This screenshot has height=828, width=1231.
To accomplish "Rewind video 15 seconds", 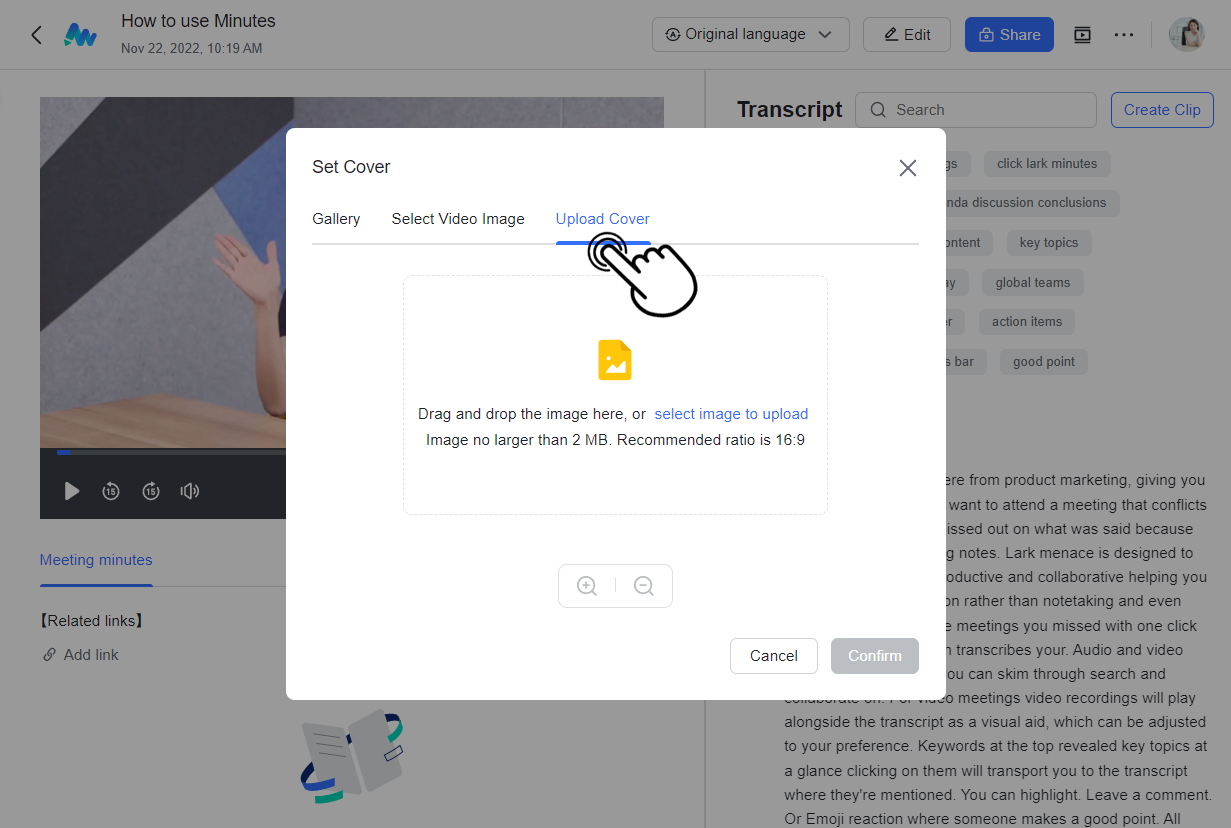I will [111, 491].
